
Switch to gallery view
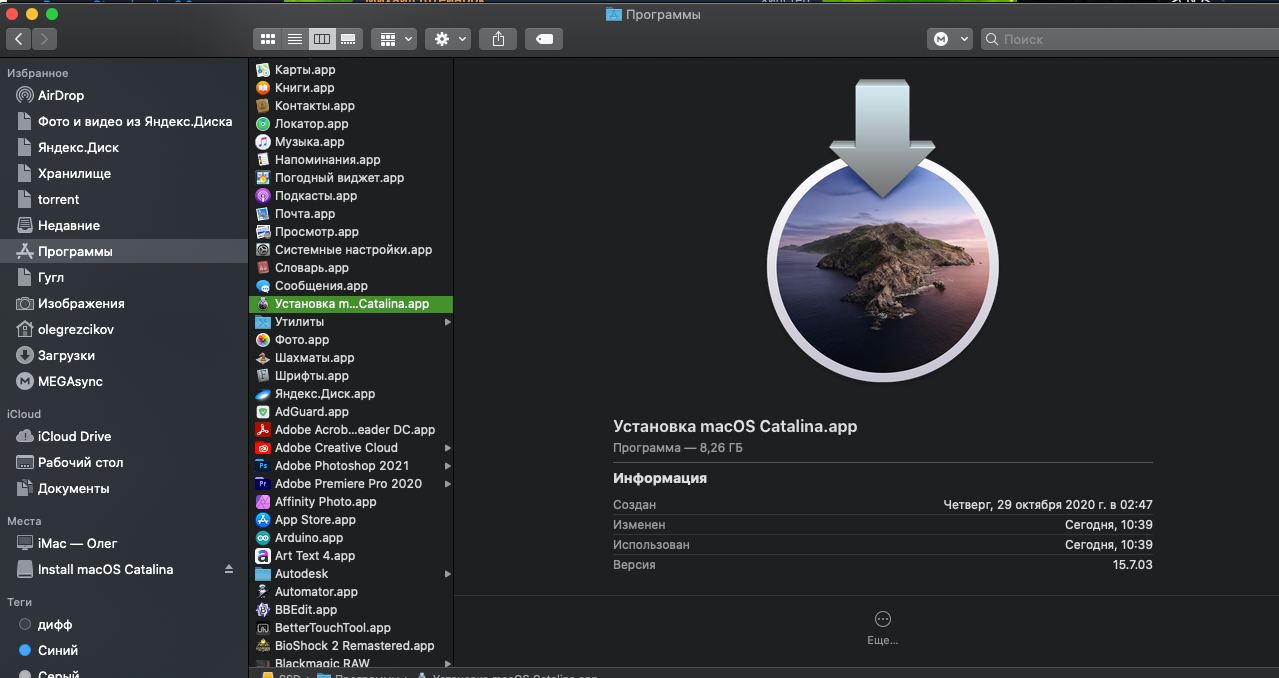click(348, 39)
